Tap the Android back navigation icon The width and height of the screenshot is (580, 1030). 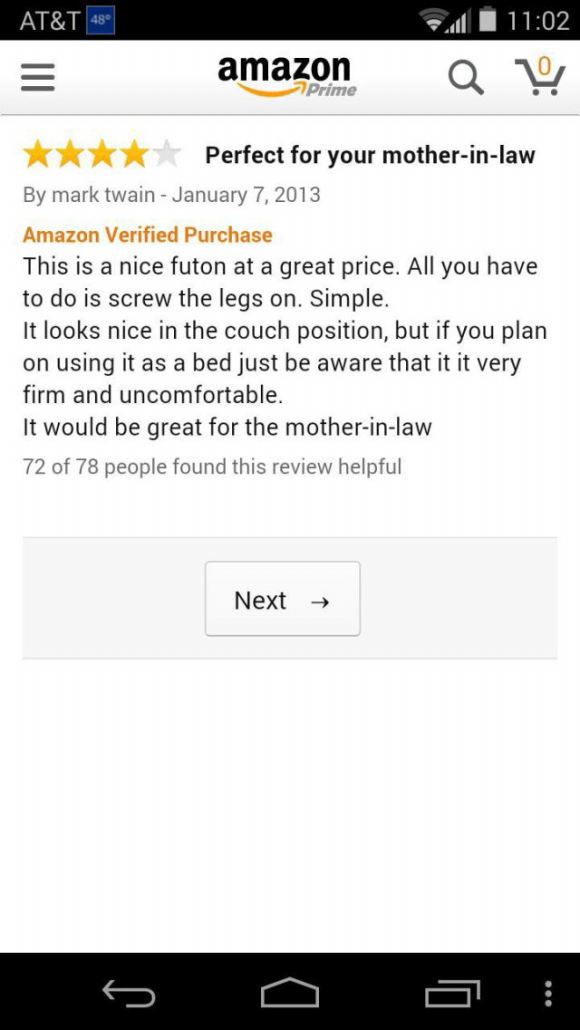pos(129,993)
